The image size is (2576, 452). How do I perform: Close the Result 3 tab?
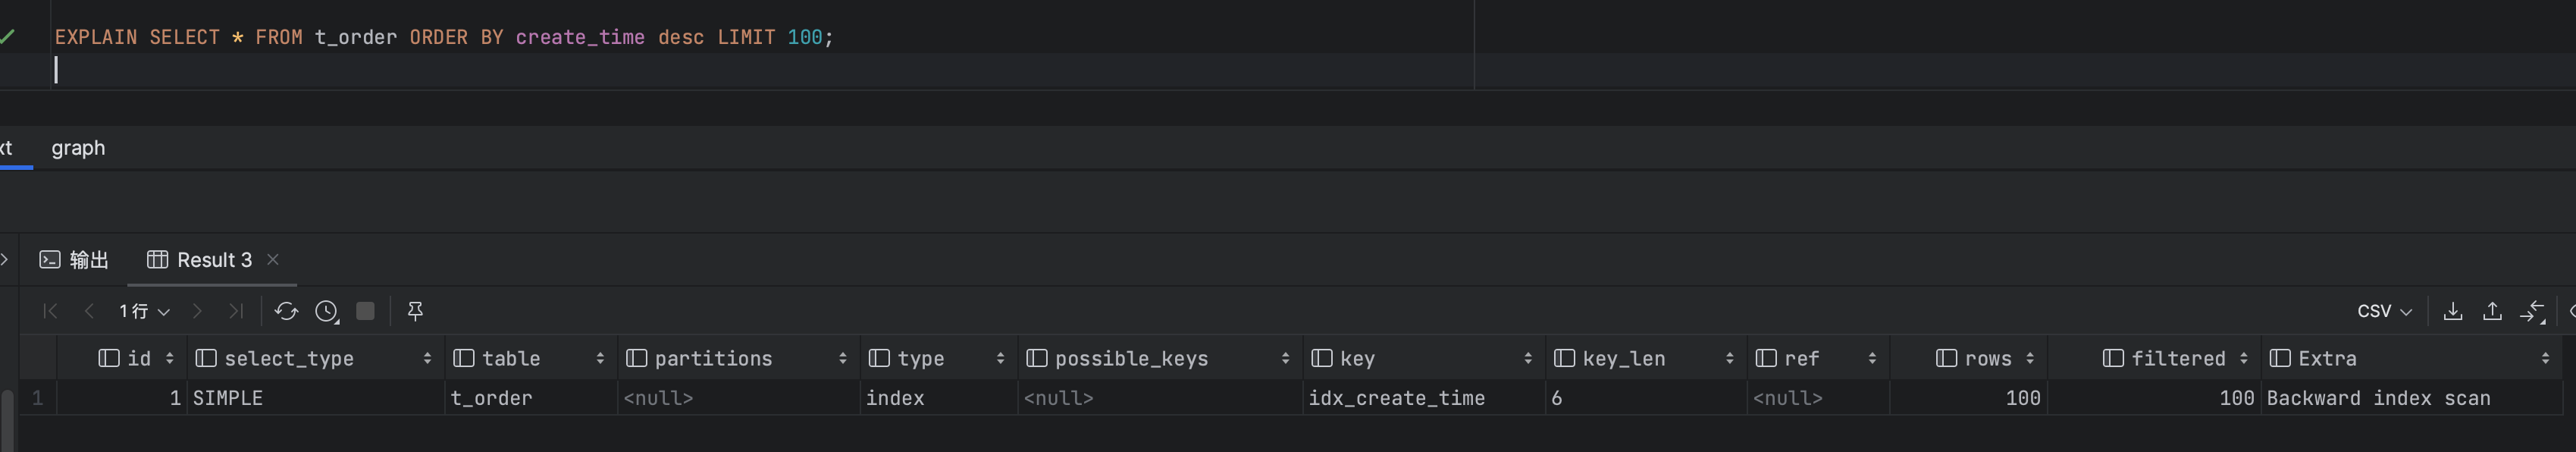tap(273, 260)
